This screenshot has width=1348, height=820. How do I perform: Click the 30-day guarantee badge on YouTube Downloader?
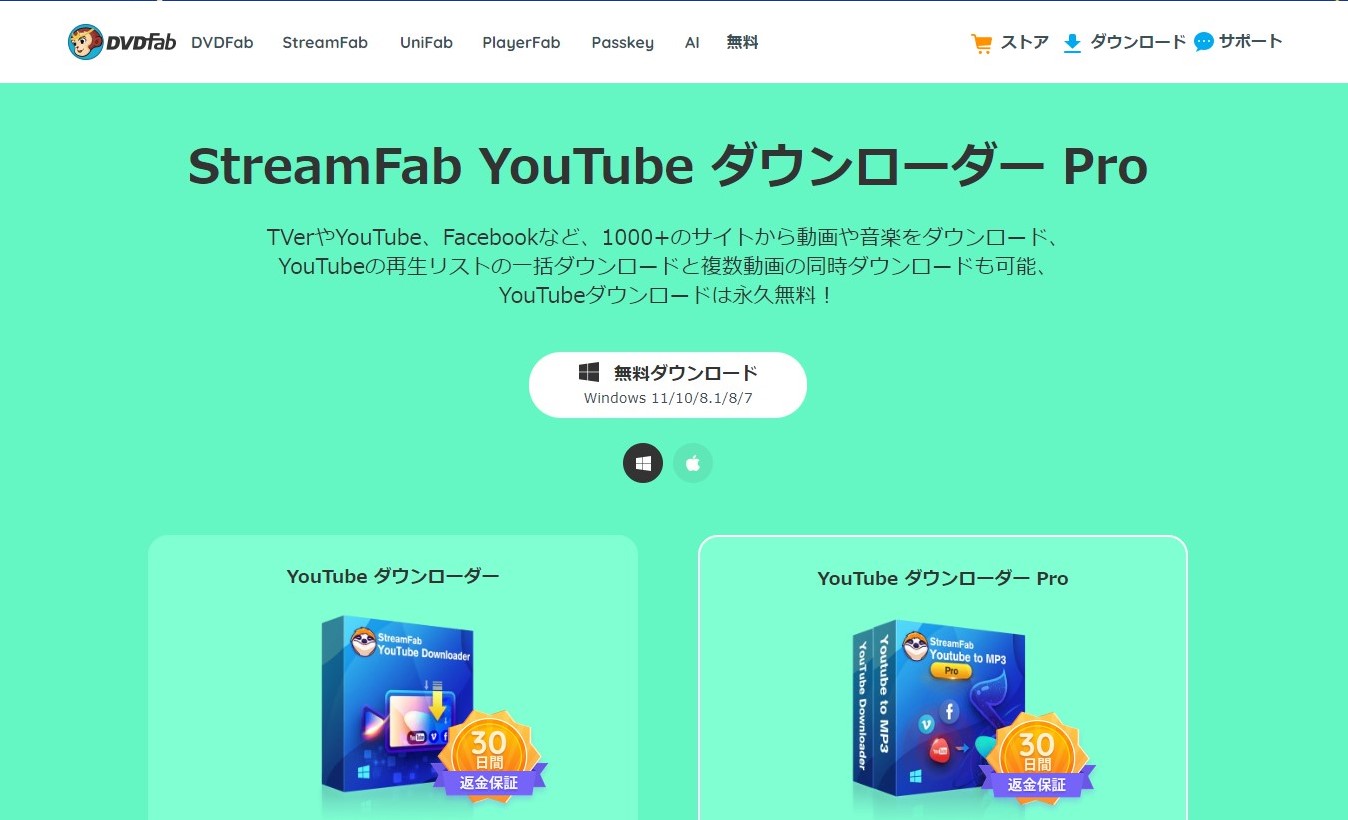pos(489,753)
